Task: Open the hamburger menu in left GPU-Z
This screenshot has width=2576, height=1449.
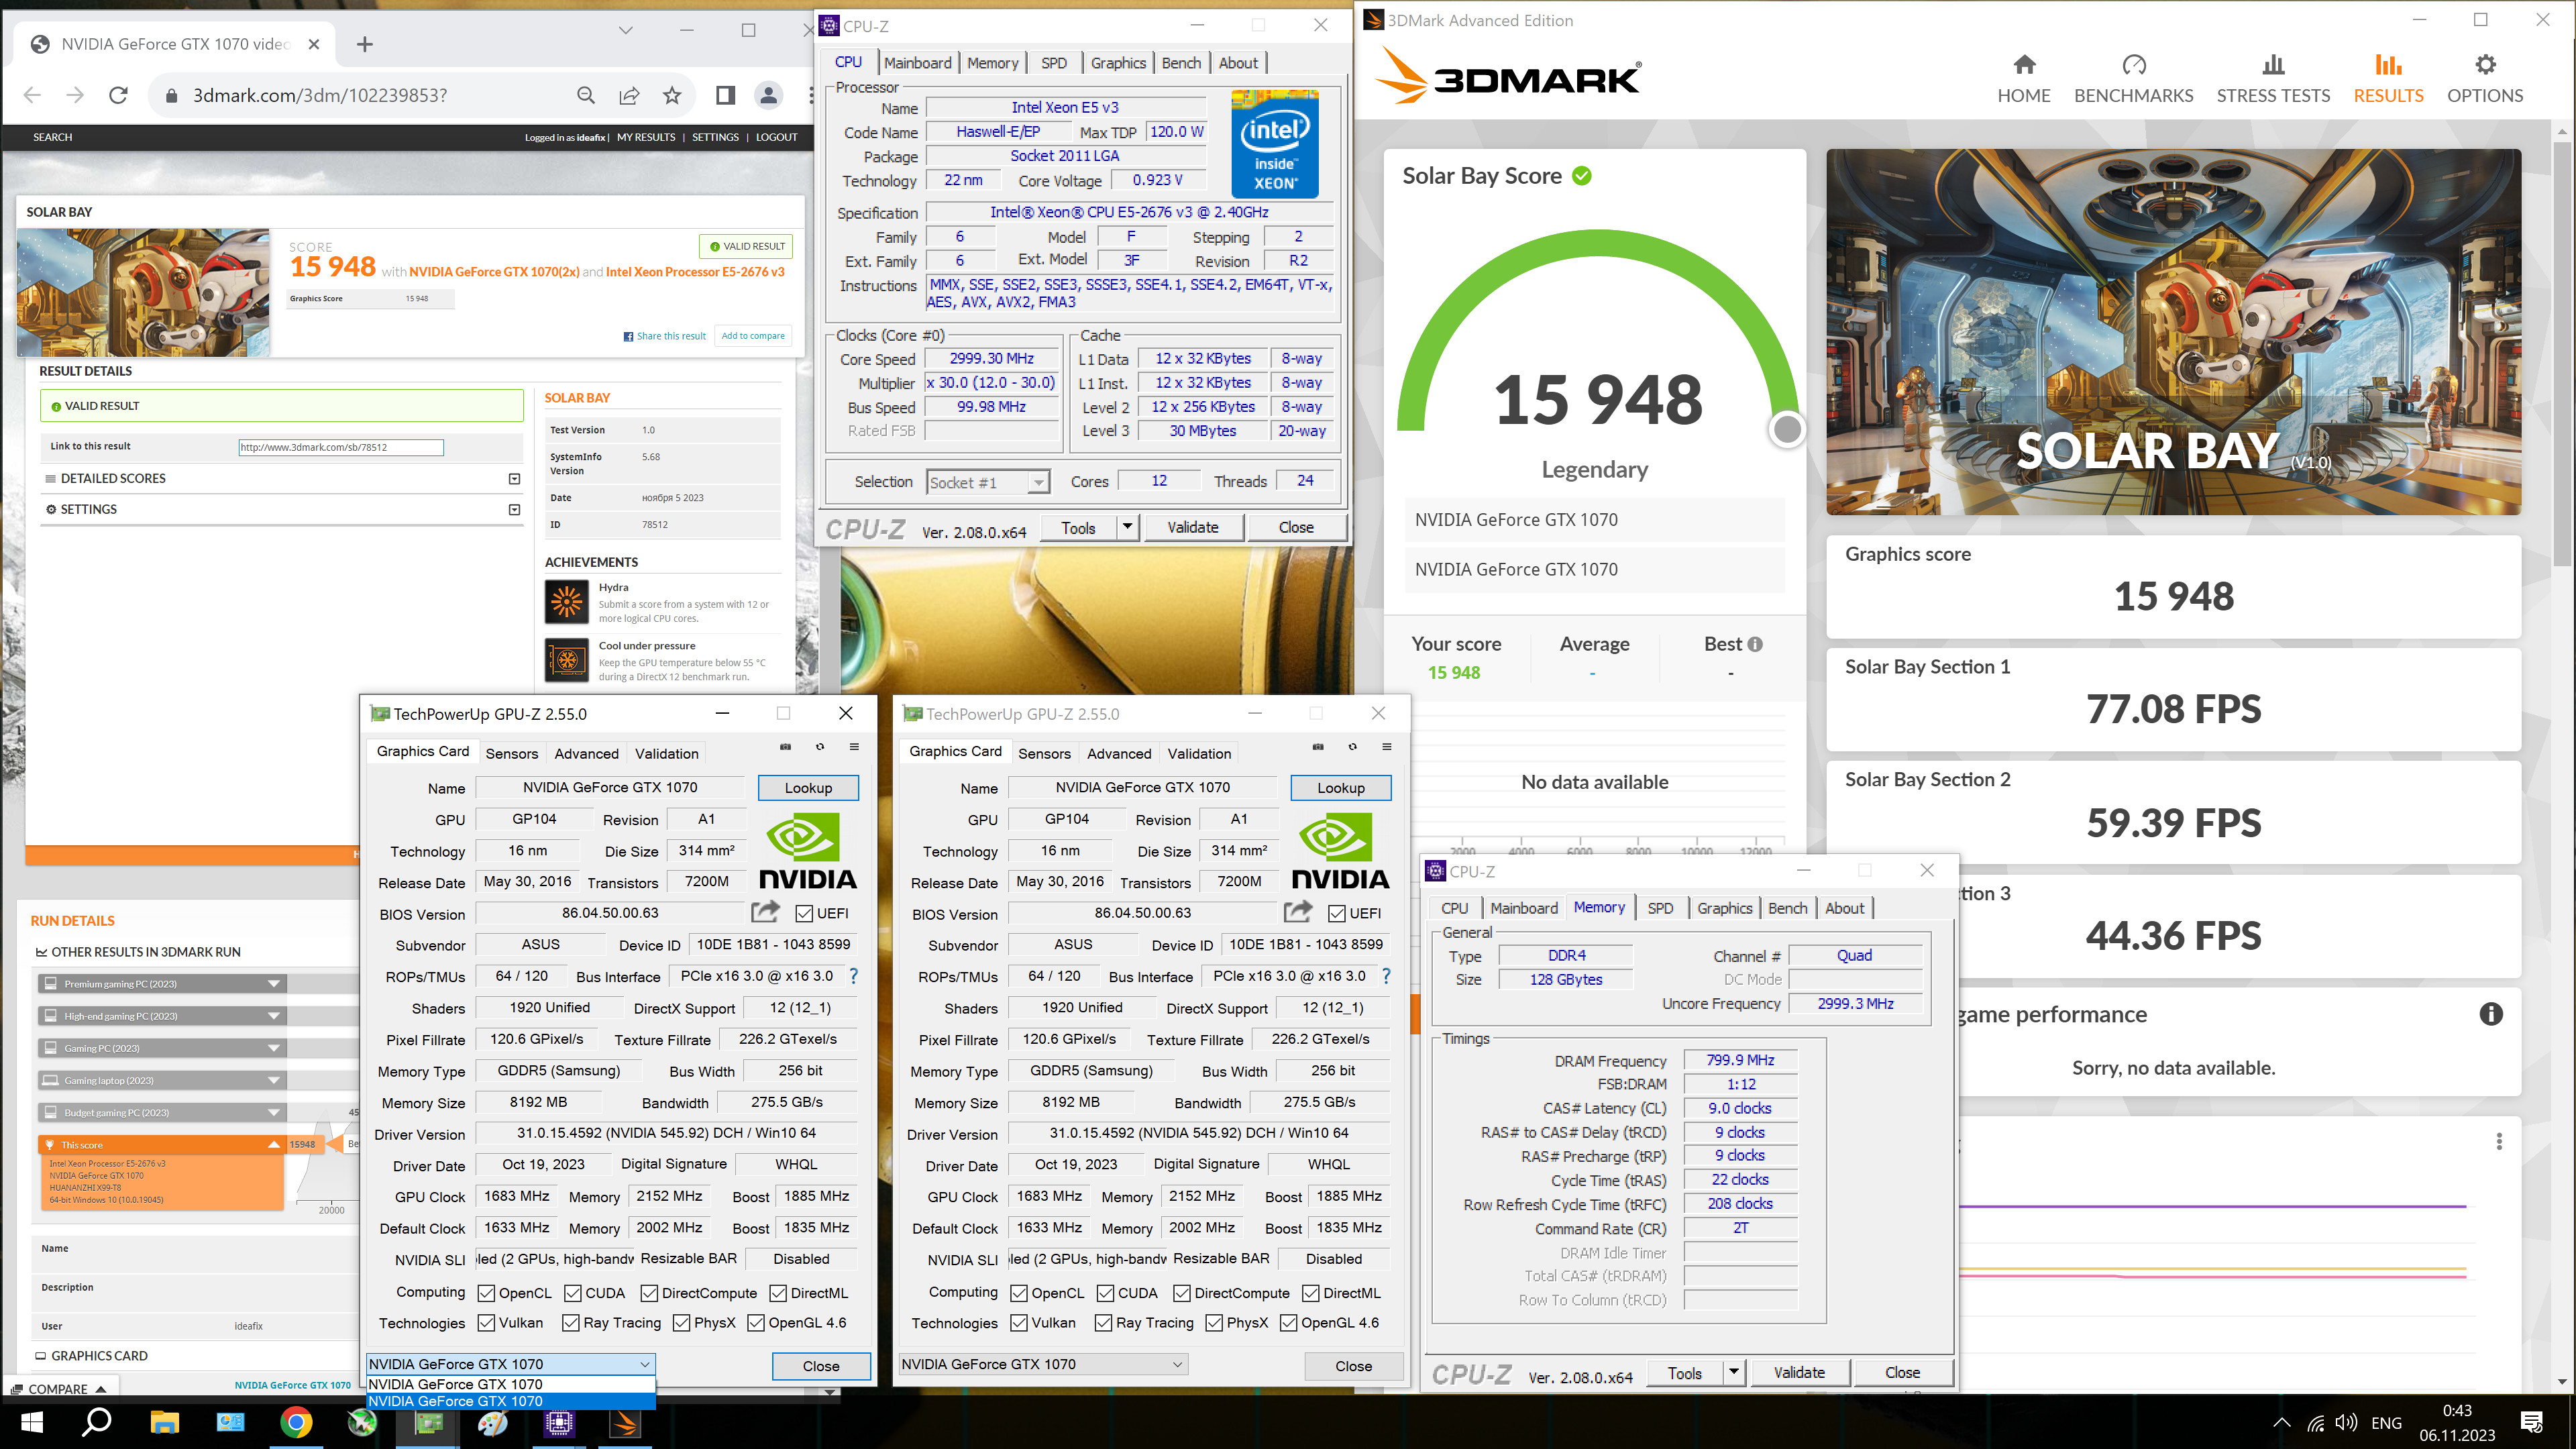Action: [854, 747]
